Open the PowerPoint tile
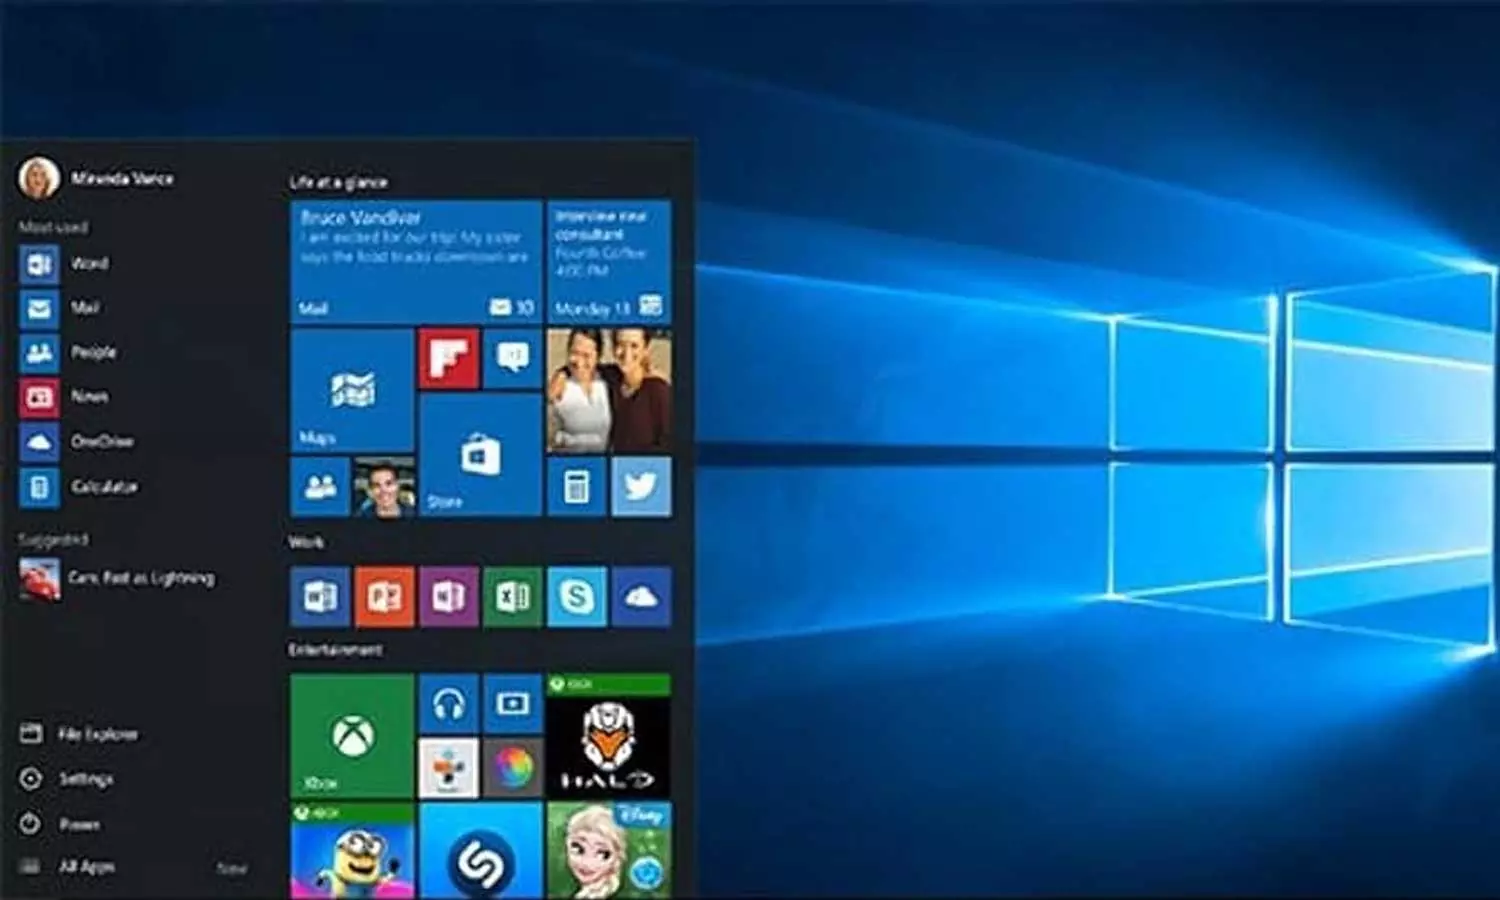The height and width of the screenshot is (900, 1500). coord(384,597)
